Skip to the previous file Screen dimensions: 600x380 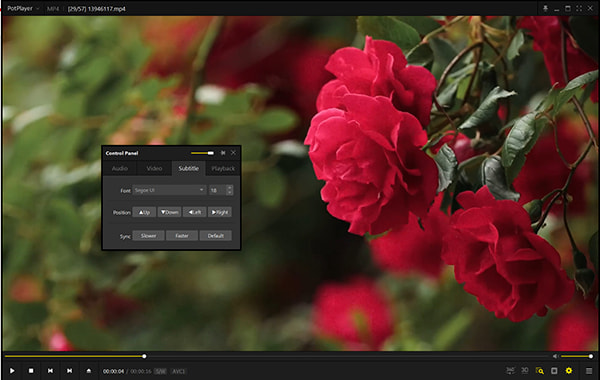pyautogui.click(x=50, y=371)
